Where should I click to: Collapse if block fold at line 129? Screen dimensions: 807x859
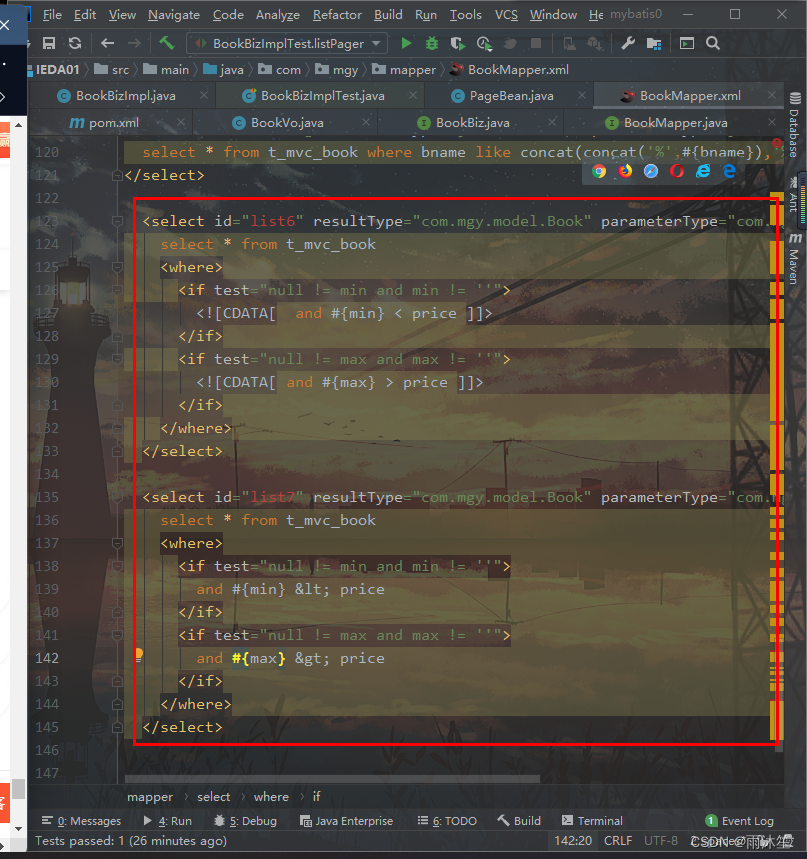[117, 359]
